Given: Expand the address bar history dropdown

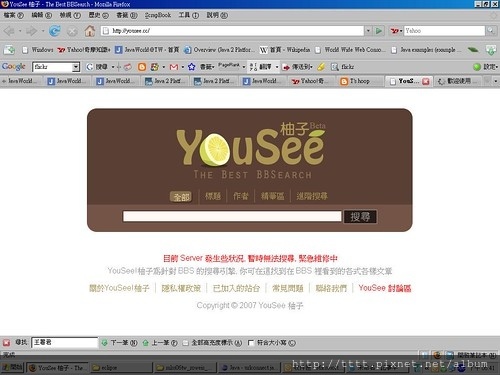Looking at the screenshot, I should coord(368,31).
